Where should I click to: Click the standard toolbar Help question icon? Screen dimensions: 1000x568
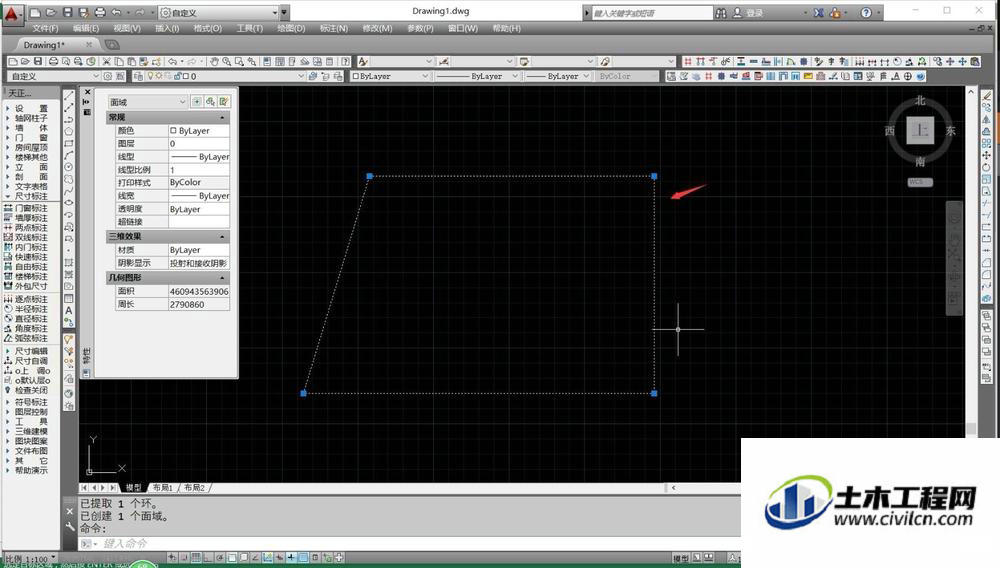point(345,62)
